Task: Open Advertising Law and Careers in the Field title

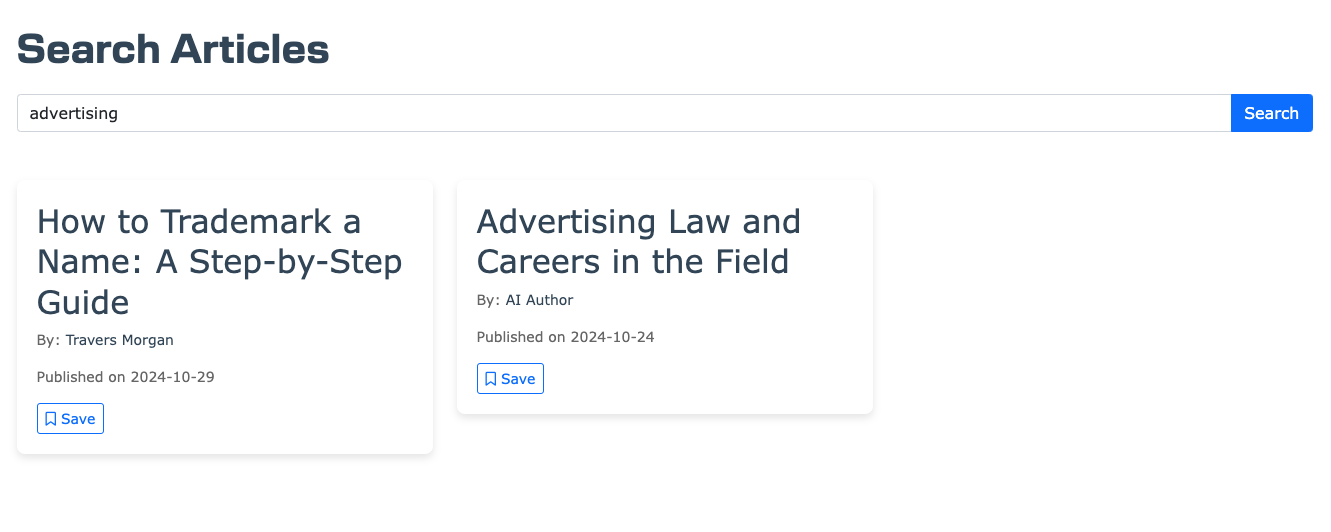Action: click(x=639, y=241)
